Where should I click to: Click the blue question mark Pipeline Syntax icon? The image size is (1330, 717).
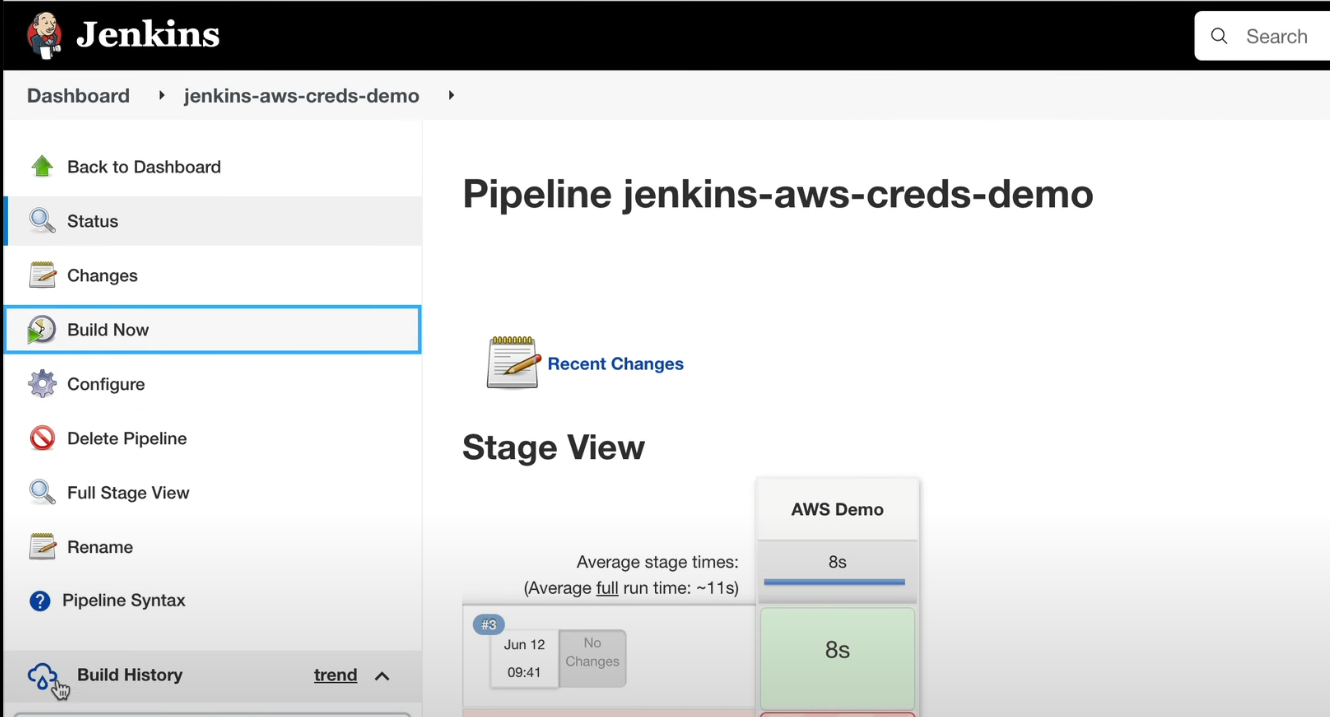[x=40, y=601]
